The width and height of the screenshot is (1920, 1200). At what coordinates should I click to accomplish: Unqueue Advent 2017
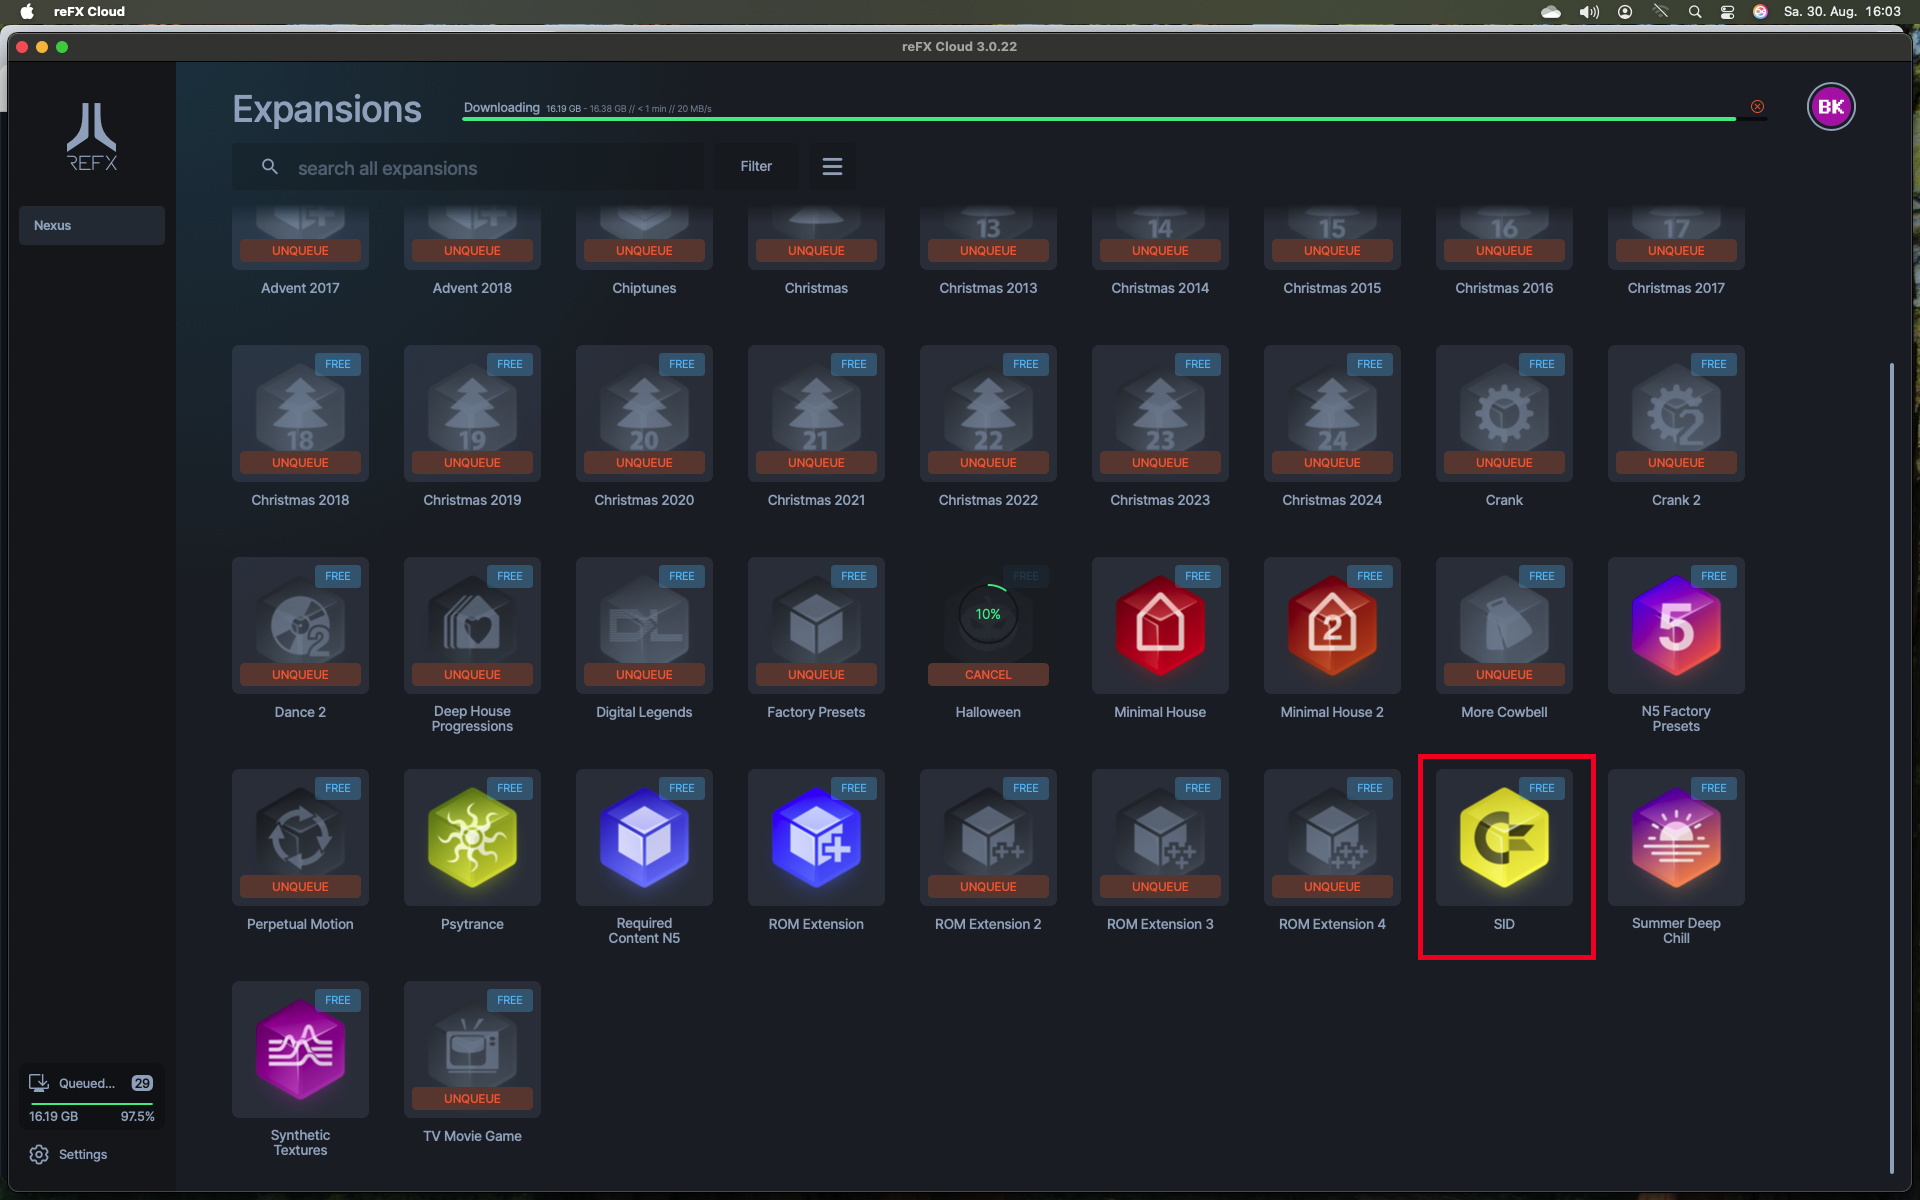pyautogui.click(x=300, y=251)
